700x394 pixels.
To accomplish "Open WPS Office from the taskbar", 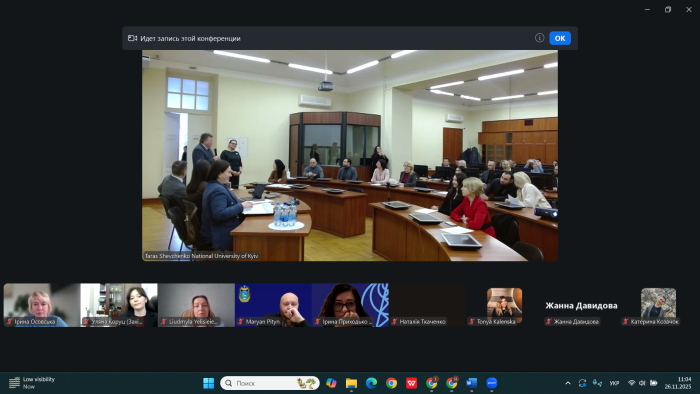I will click(412, 383).
